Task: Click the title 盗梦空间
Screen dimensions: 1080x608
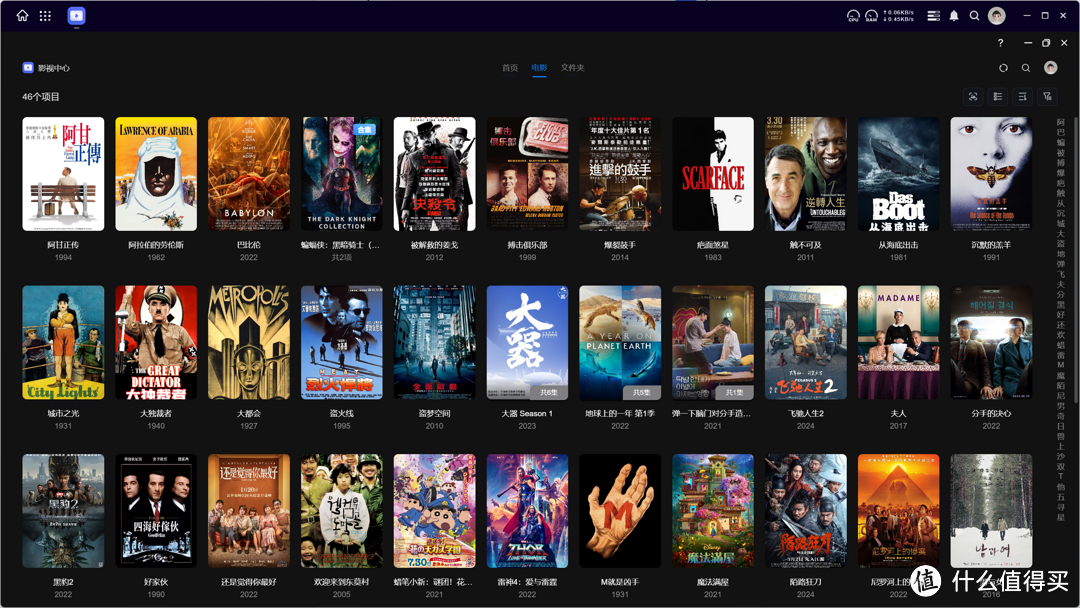Action: (435, 413)
